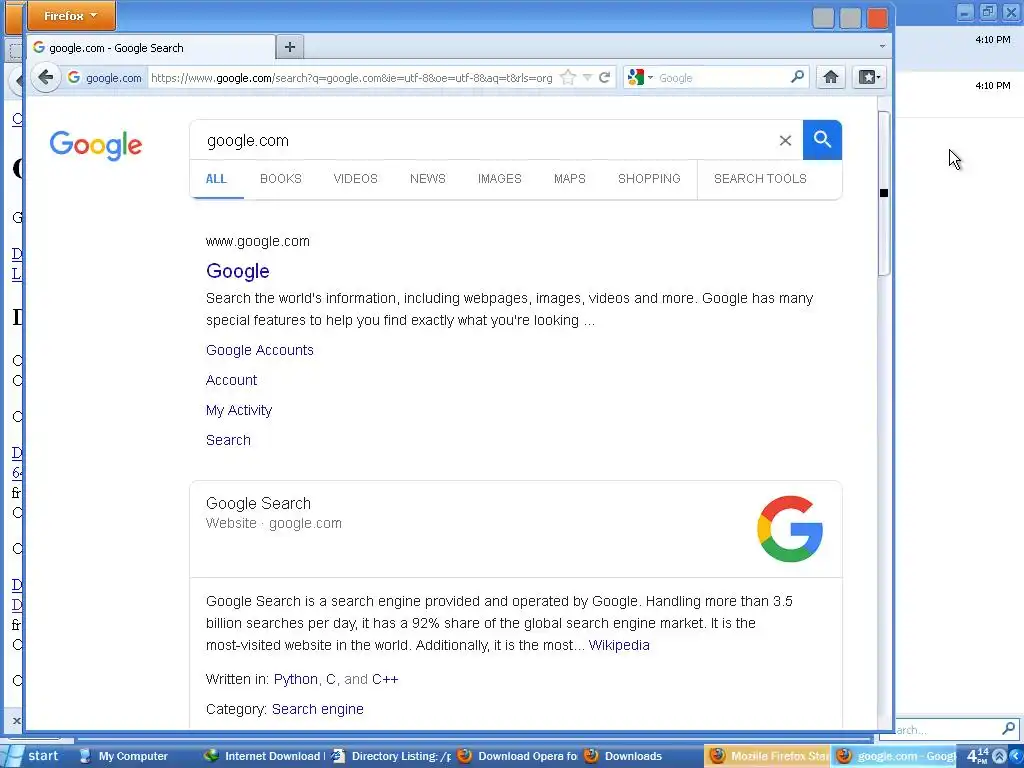Click the Google G logo thumbnail
Screen dimensions: 1024x768
pyautogui.click(x=790, y=529)
